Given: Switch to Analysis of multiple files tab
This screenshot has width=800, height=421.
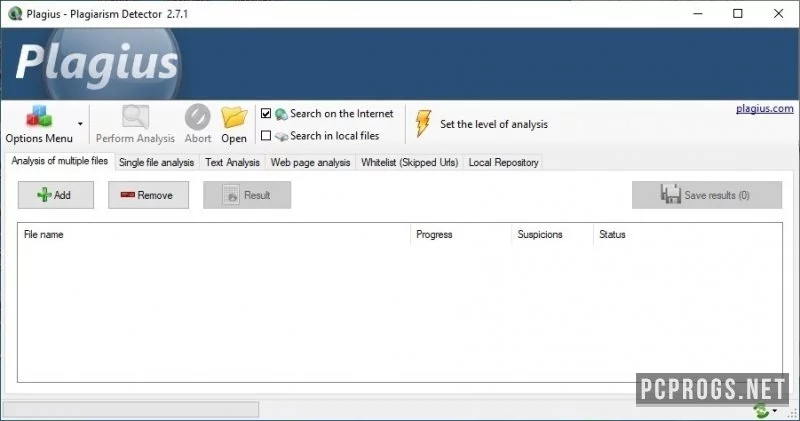Looking at the screenshot, I should 60,161.
